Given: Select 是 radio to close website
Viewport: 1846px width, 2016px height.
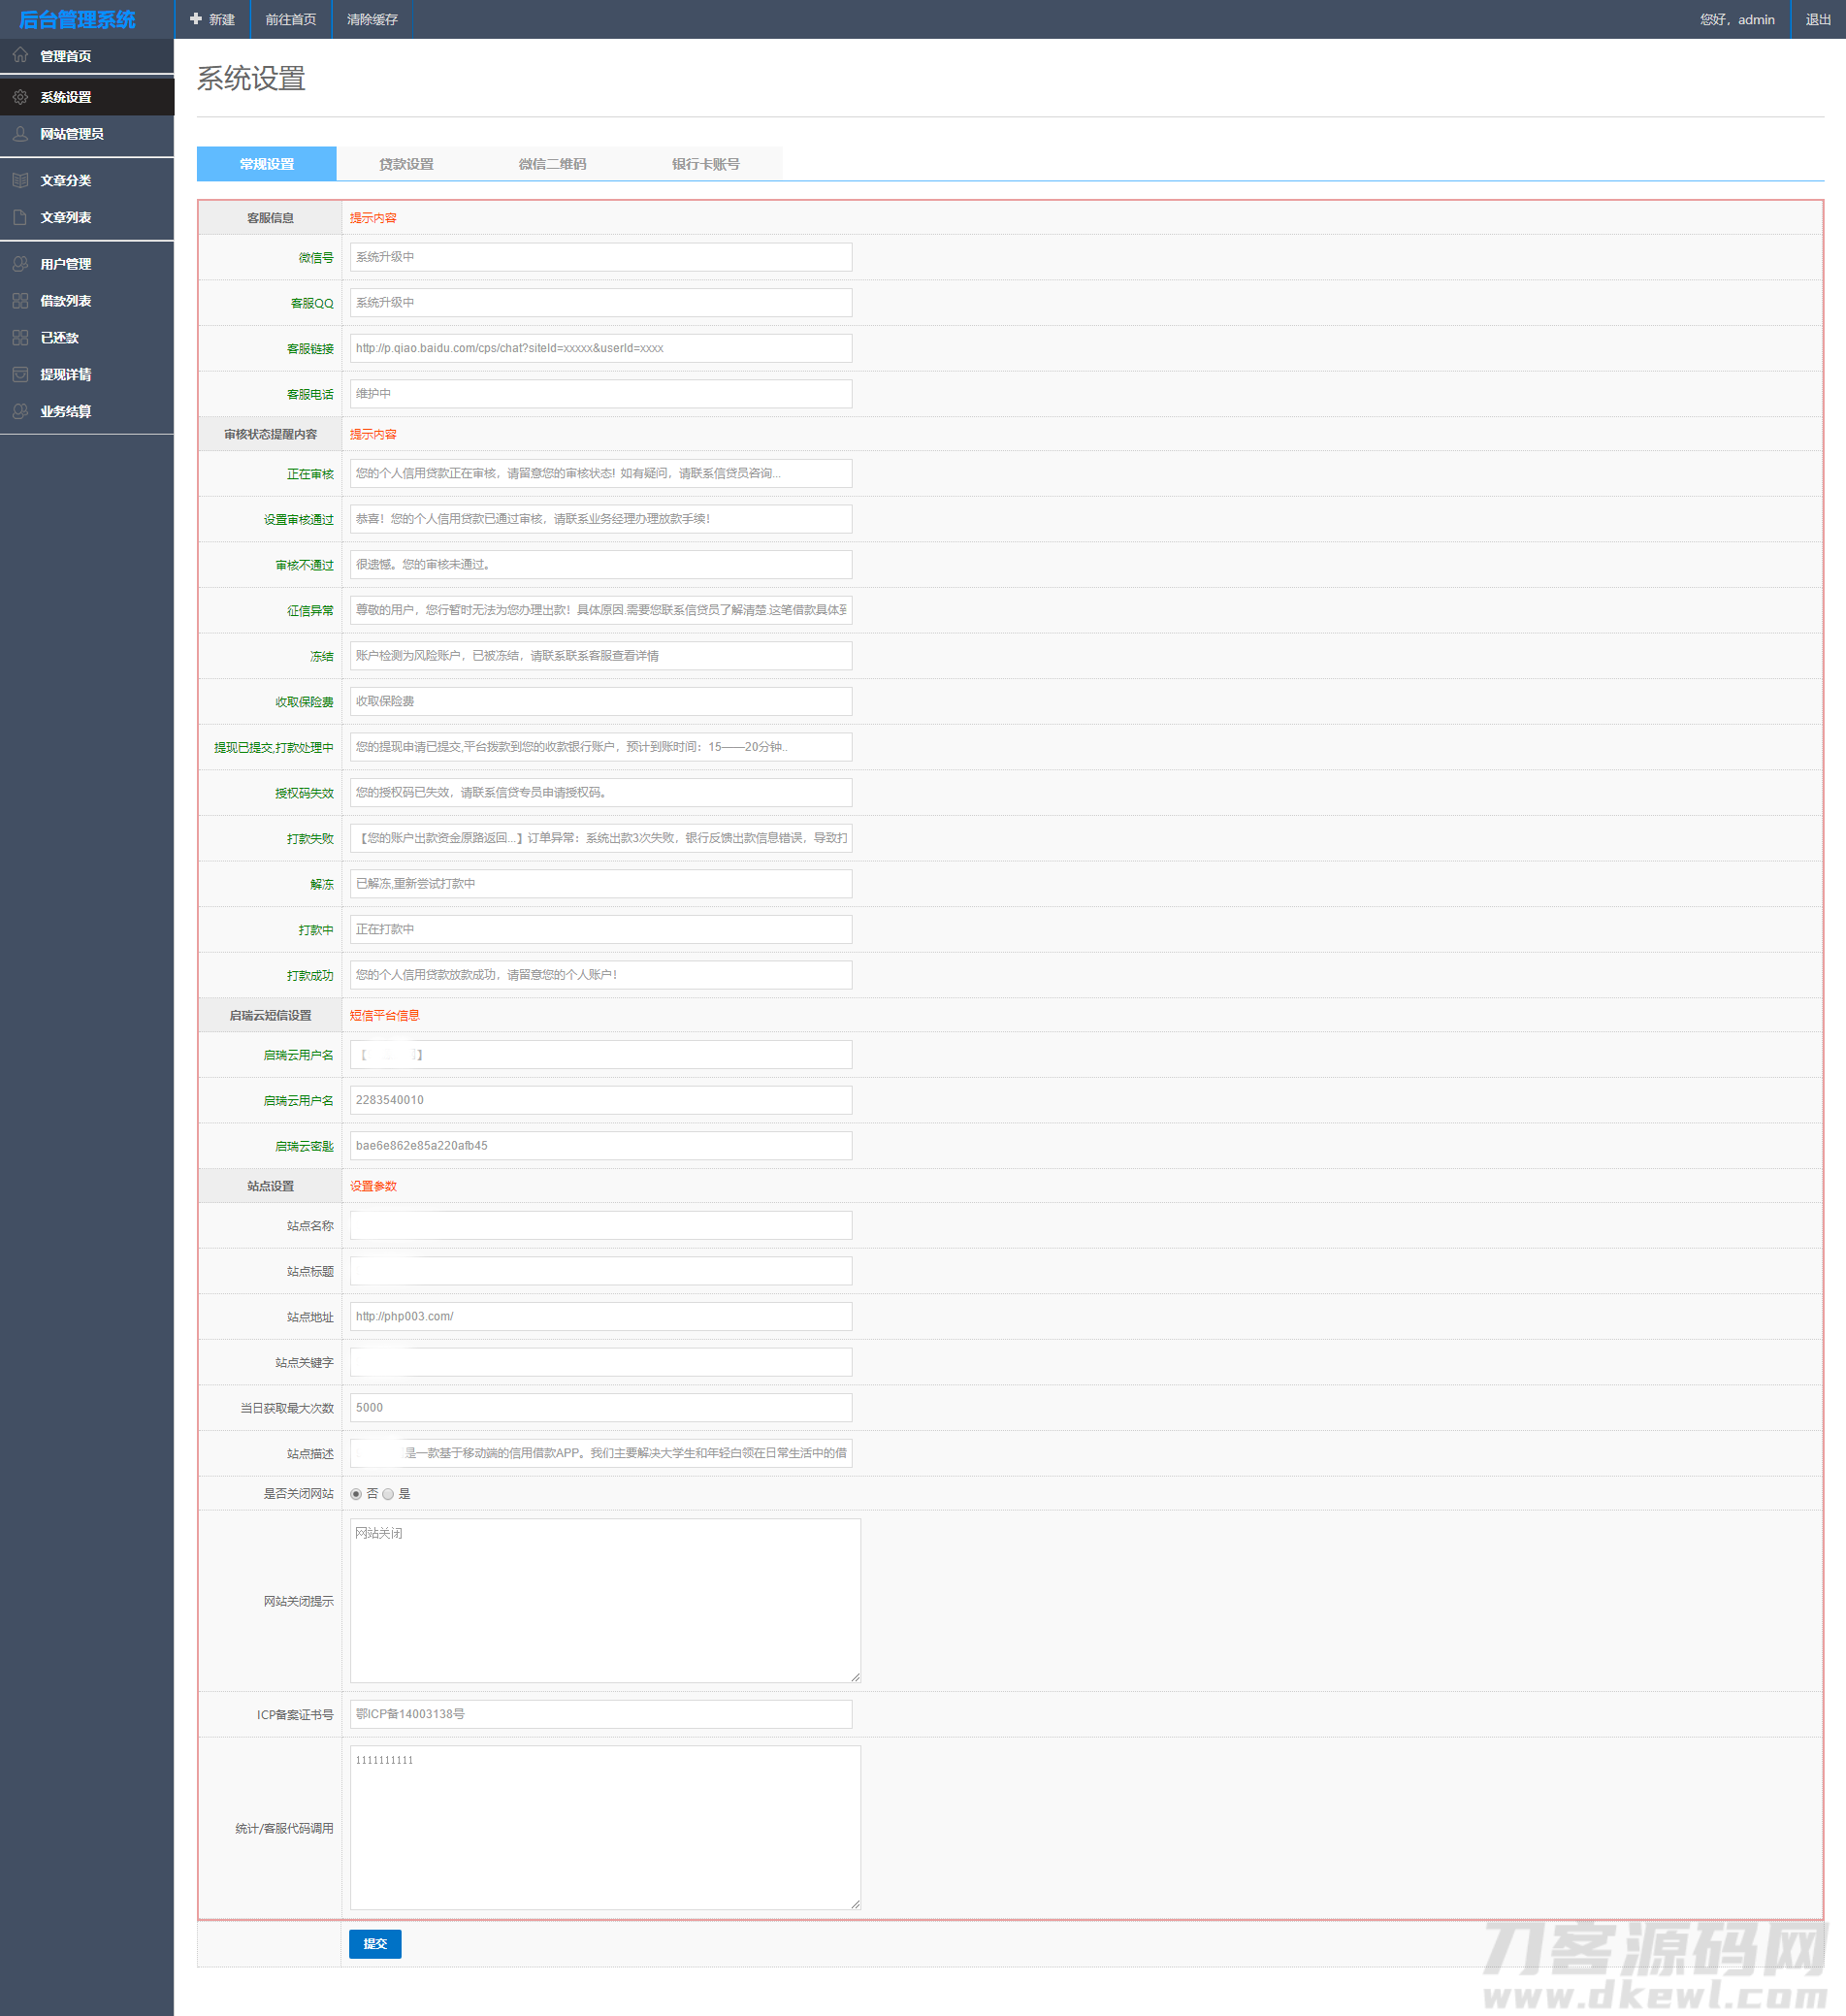Looking at the screenshot, I should [x=388, y=1494].
